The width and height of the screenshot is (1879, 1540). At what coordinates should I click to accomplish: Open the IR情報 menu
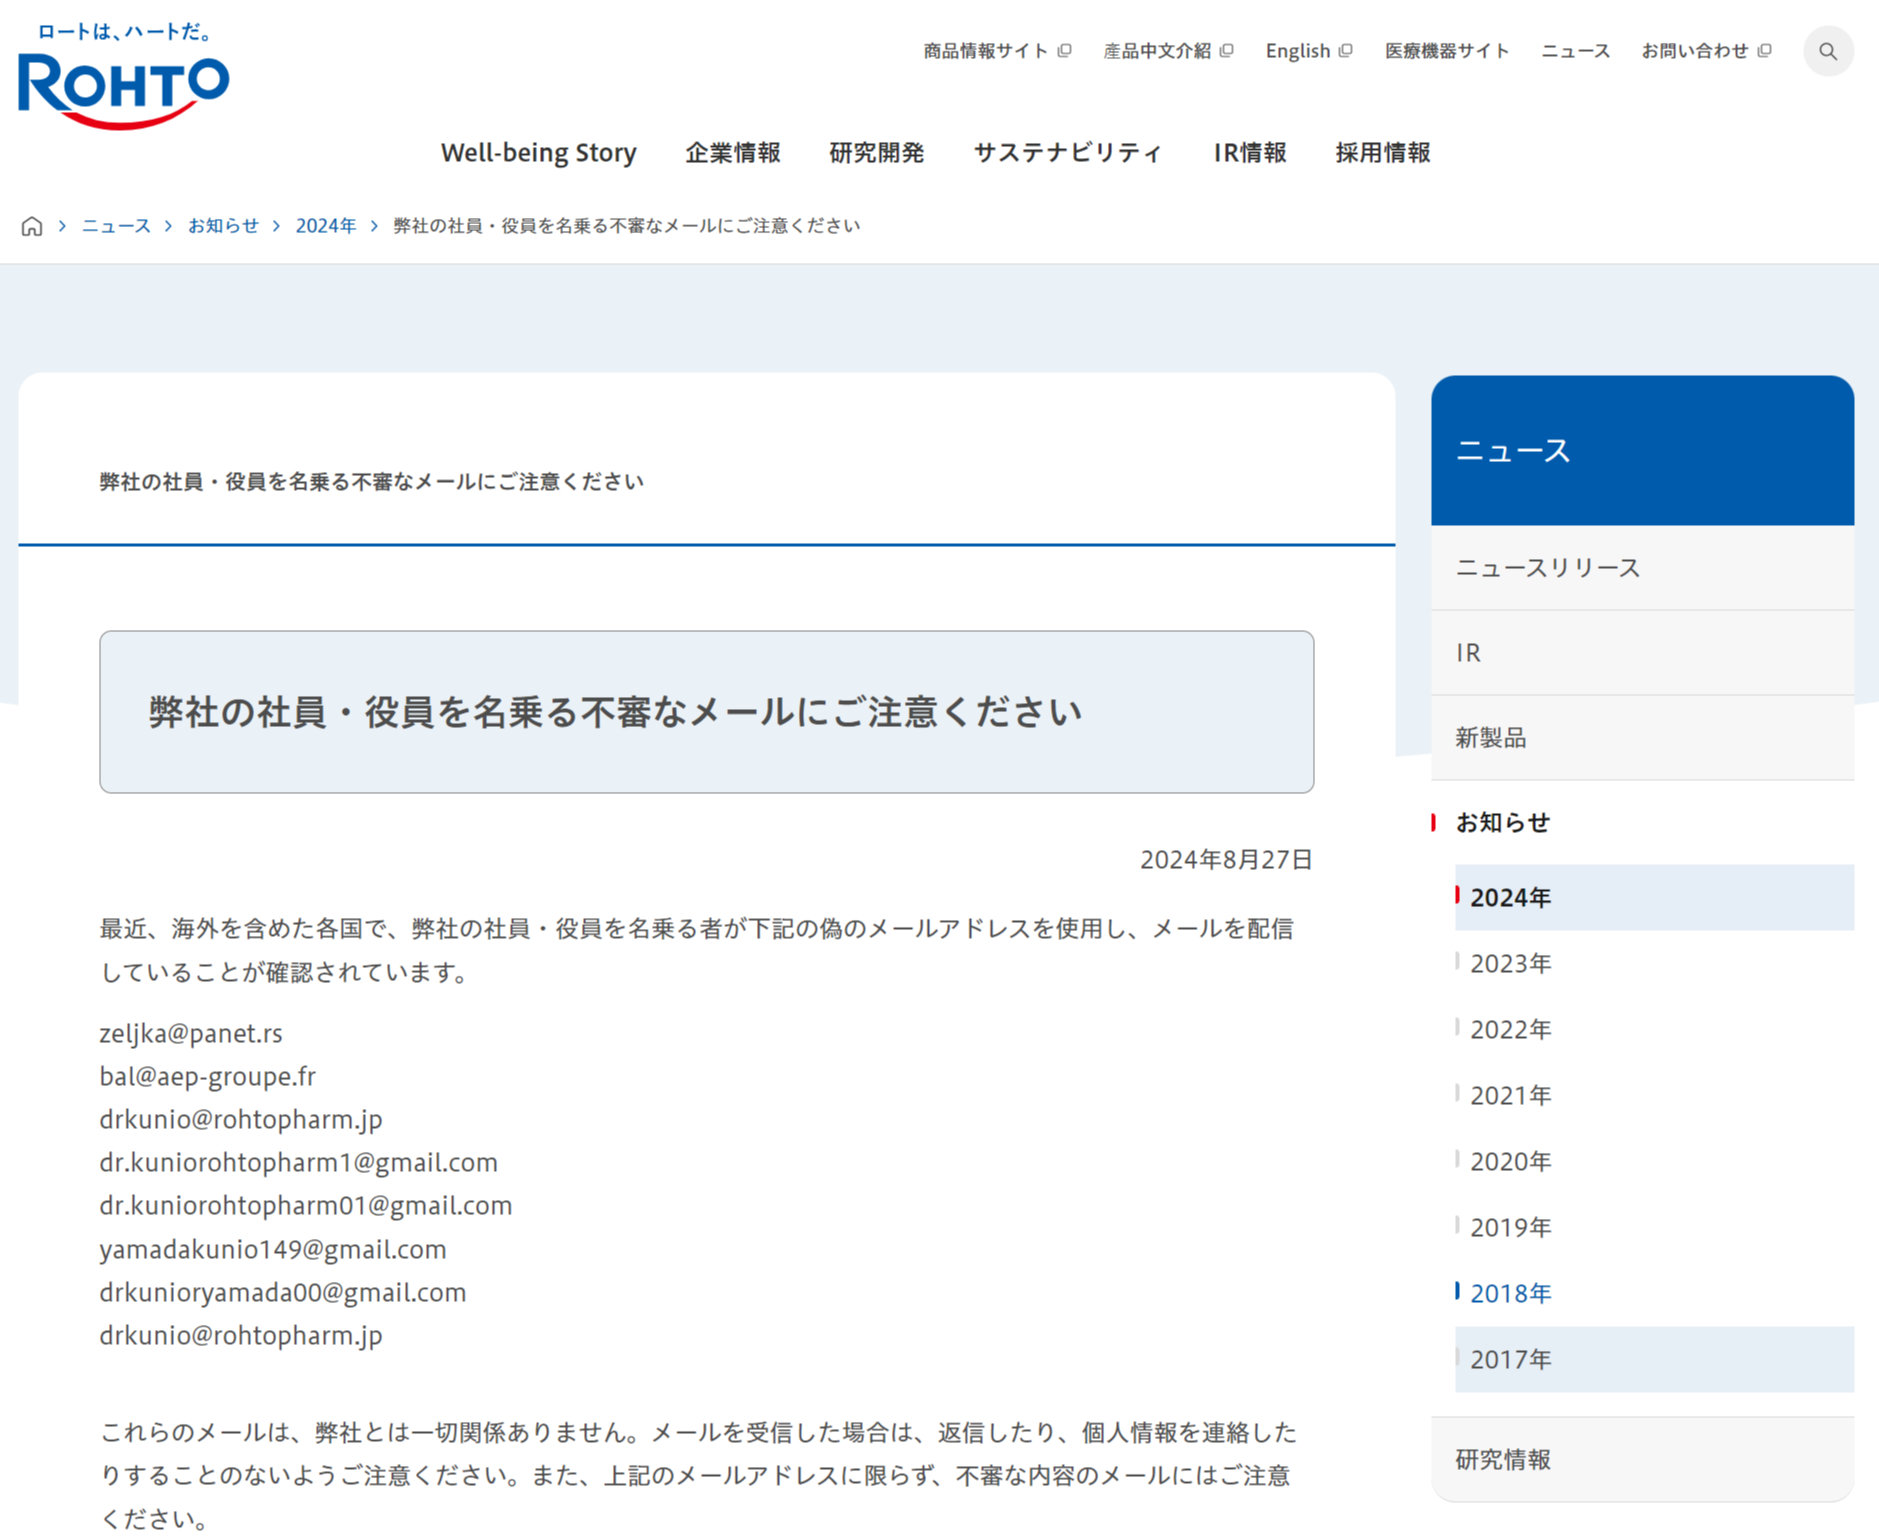tap(1249, 153)
